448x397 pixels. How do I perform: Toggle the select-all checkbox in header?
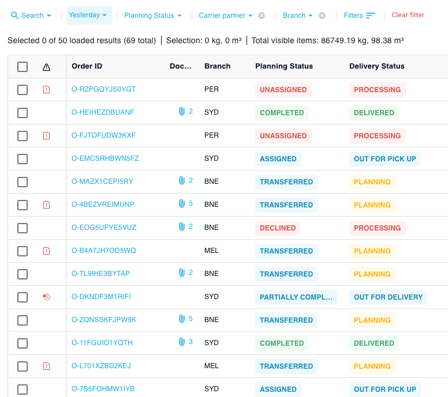coord(22,67)
